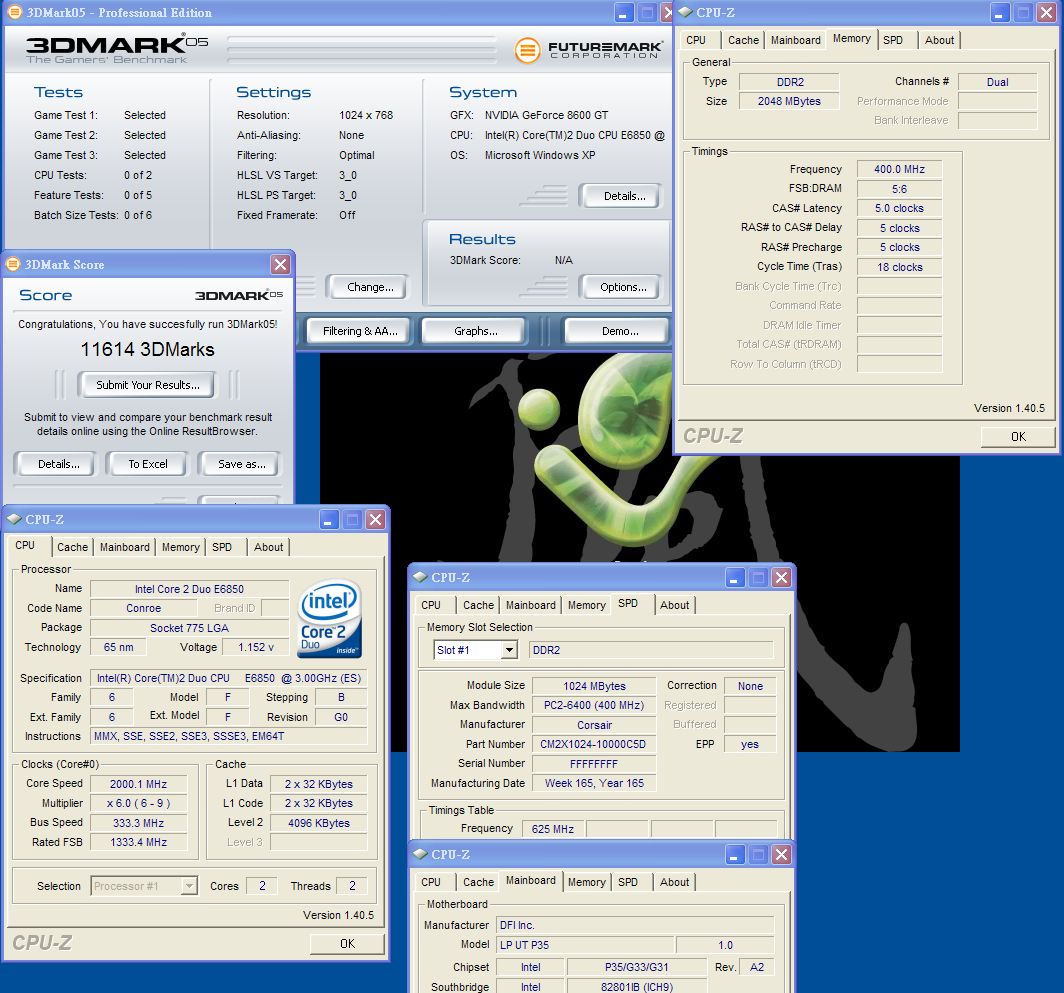Click Details... in the Score dialog
1064x993 pixels.
tap(58, 464)
